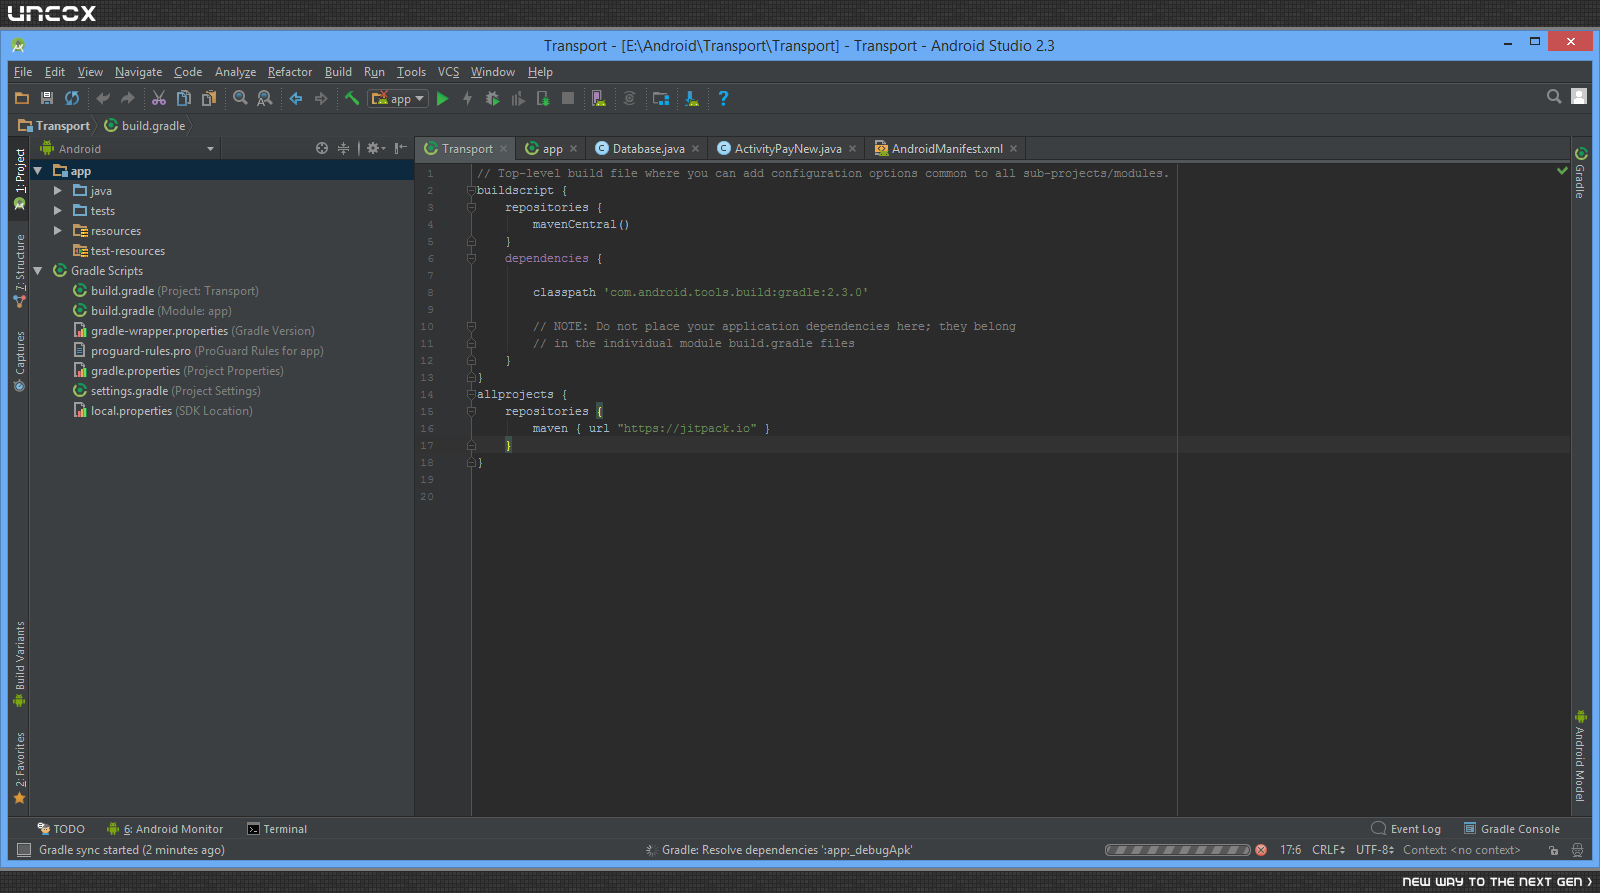The width and height of the screenshot is (1600, 893).
Task: Open the Event Log panel
Action: point(1406,829)
